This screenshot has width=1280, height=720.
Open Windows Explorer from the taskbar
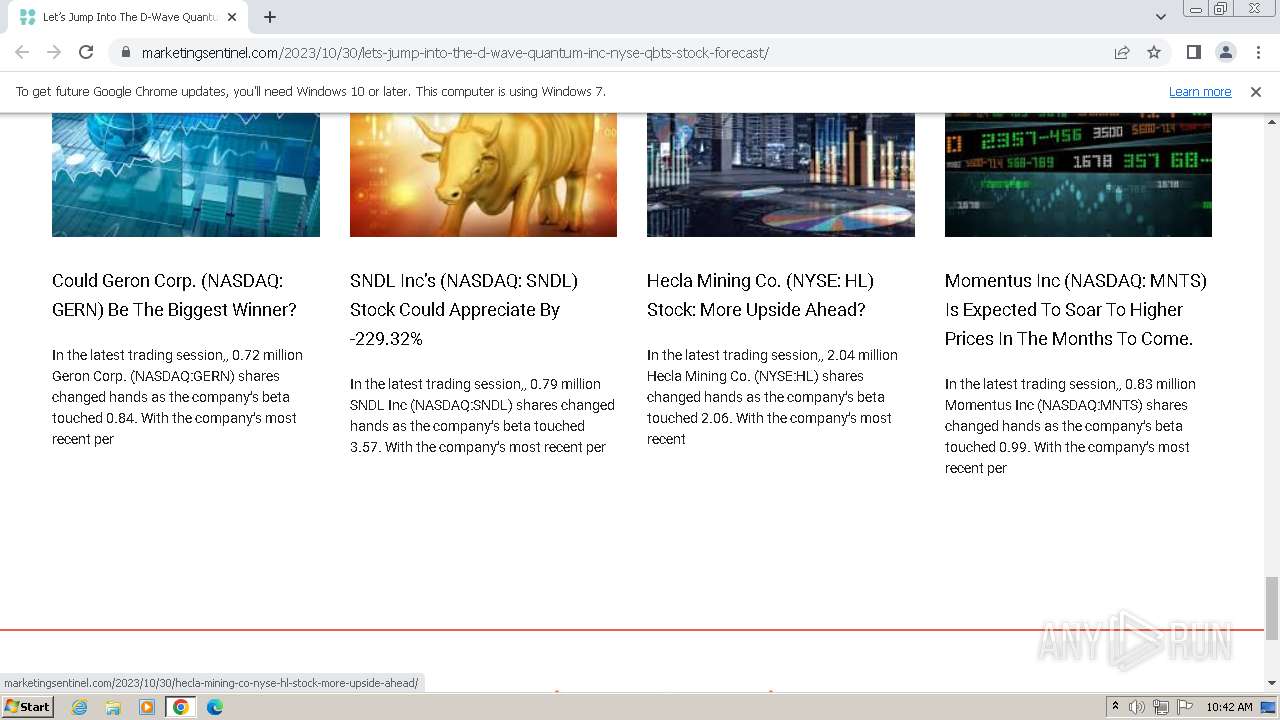[113, 707]
